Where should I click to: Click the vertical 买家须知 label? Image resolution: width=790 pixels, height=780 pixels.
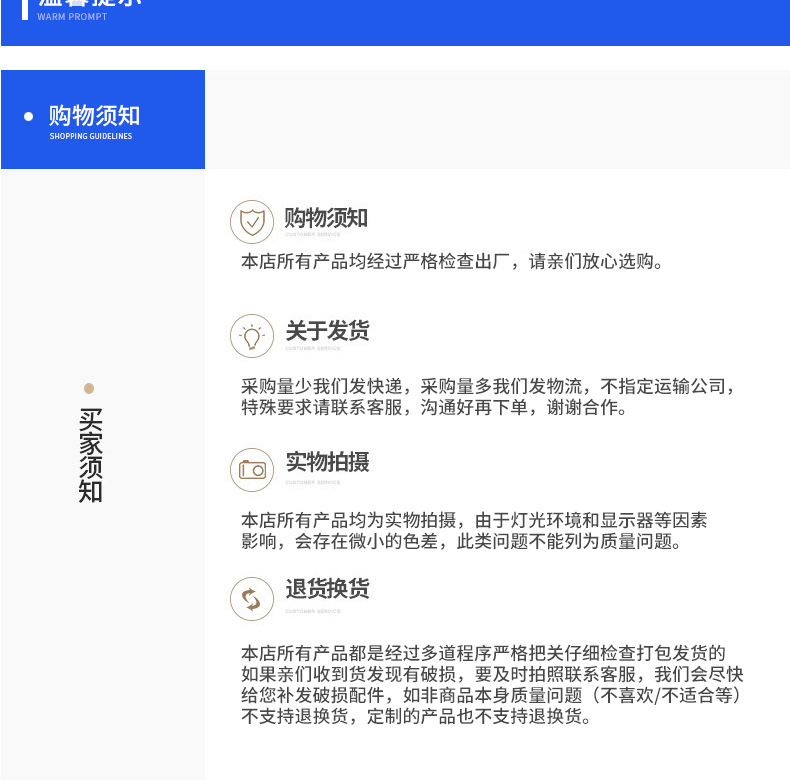click(x=90, y=455)
